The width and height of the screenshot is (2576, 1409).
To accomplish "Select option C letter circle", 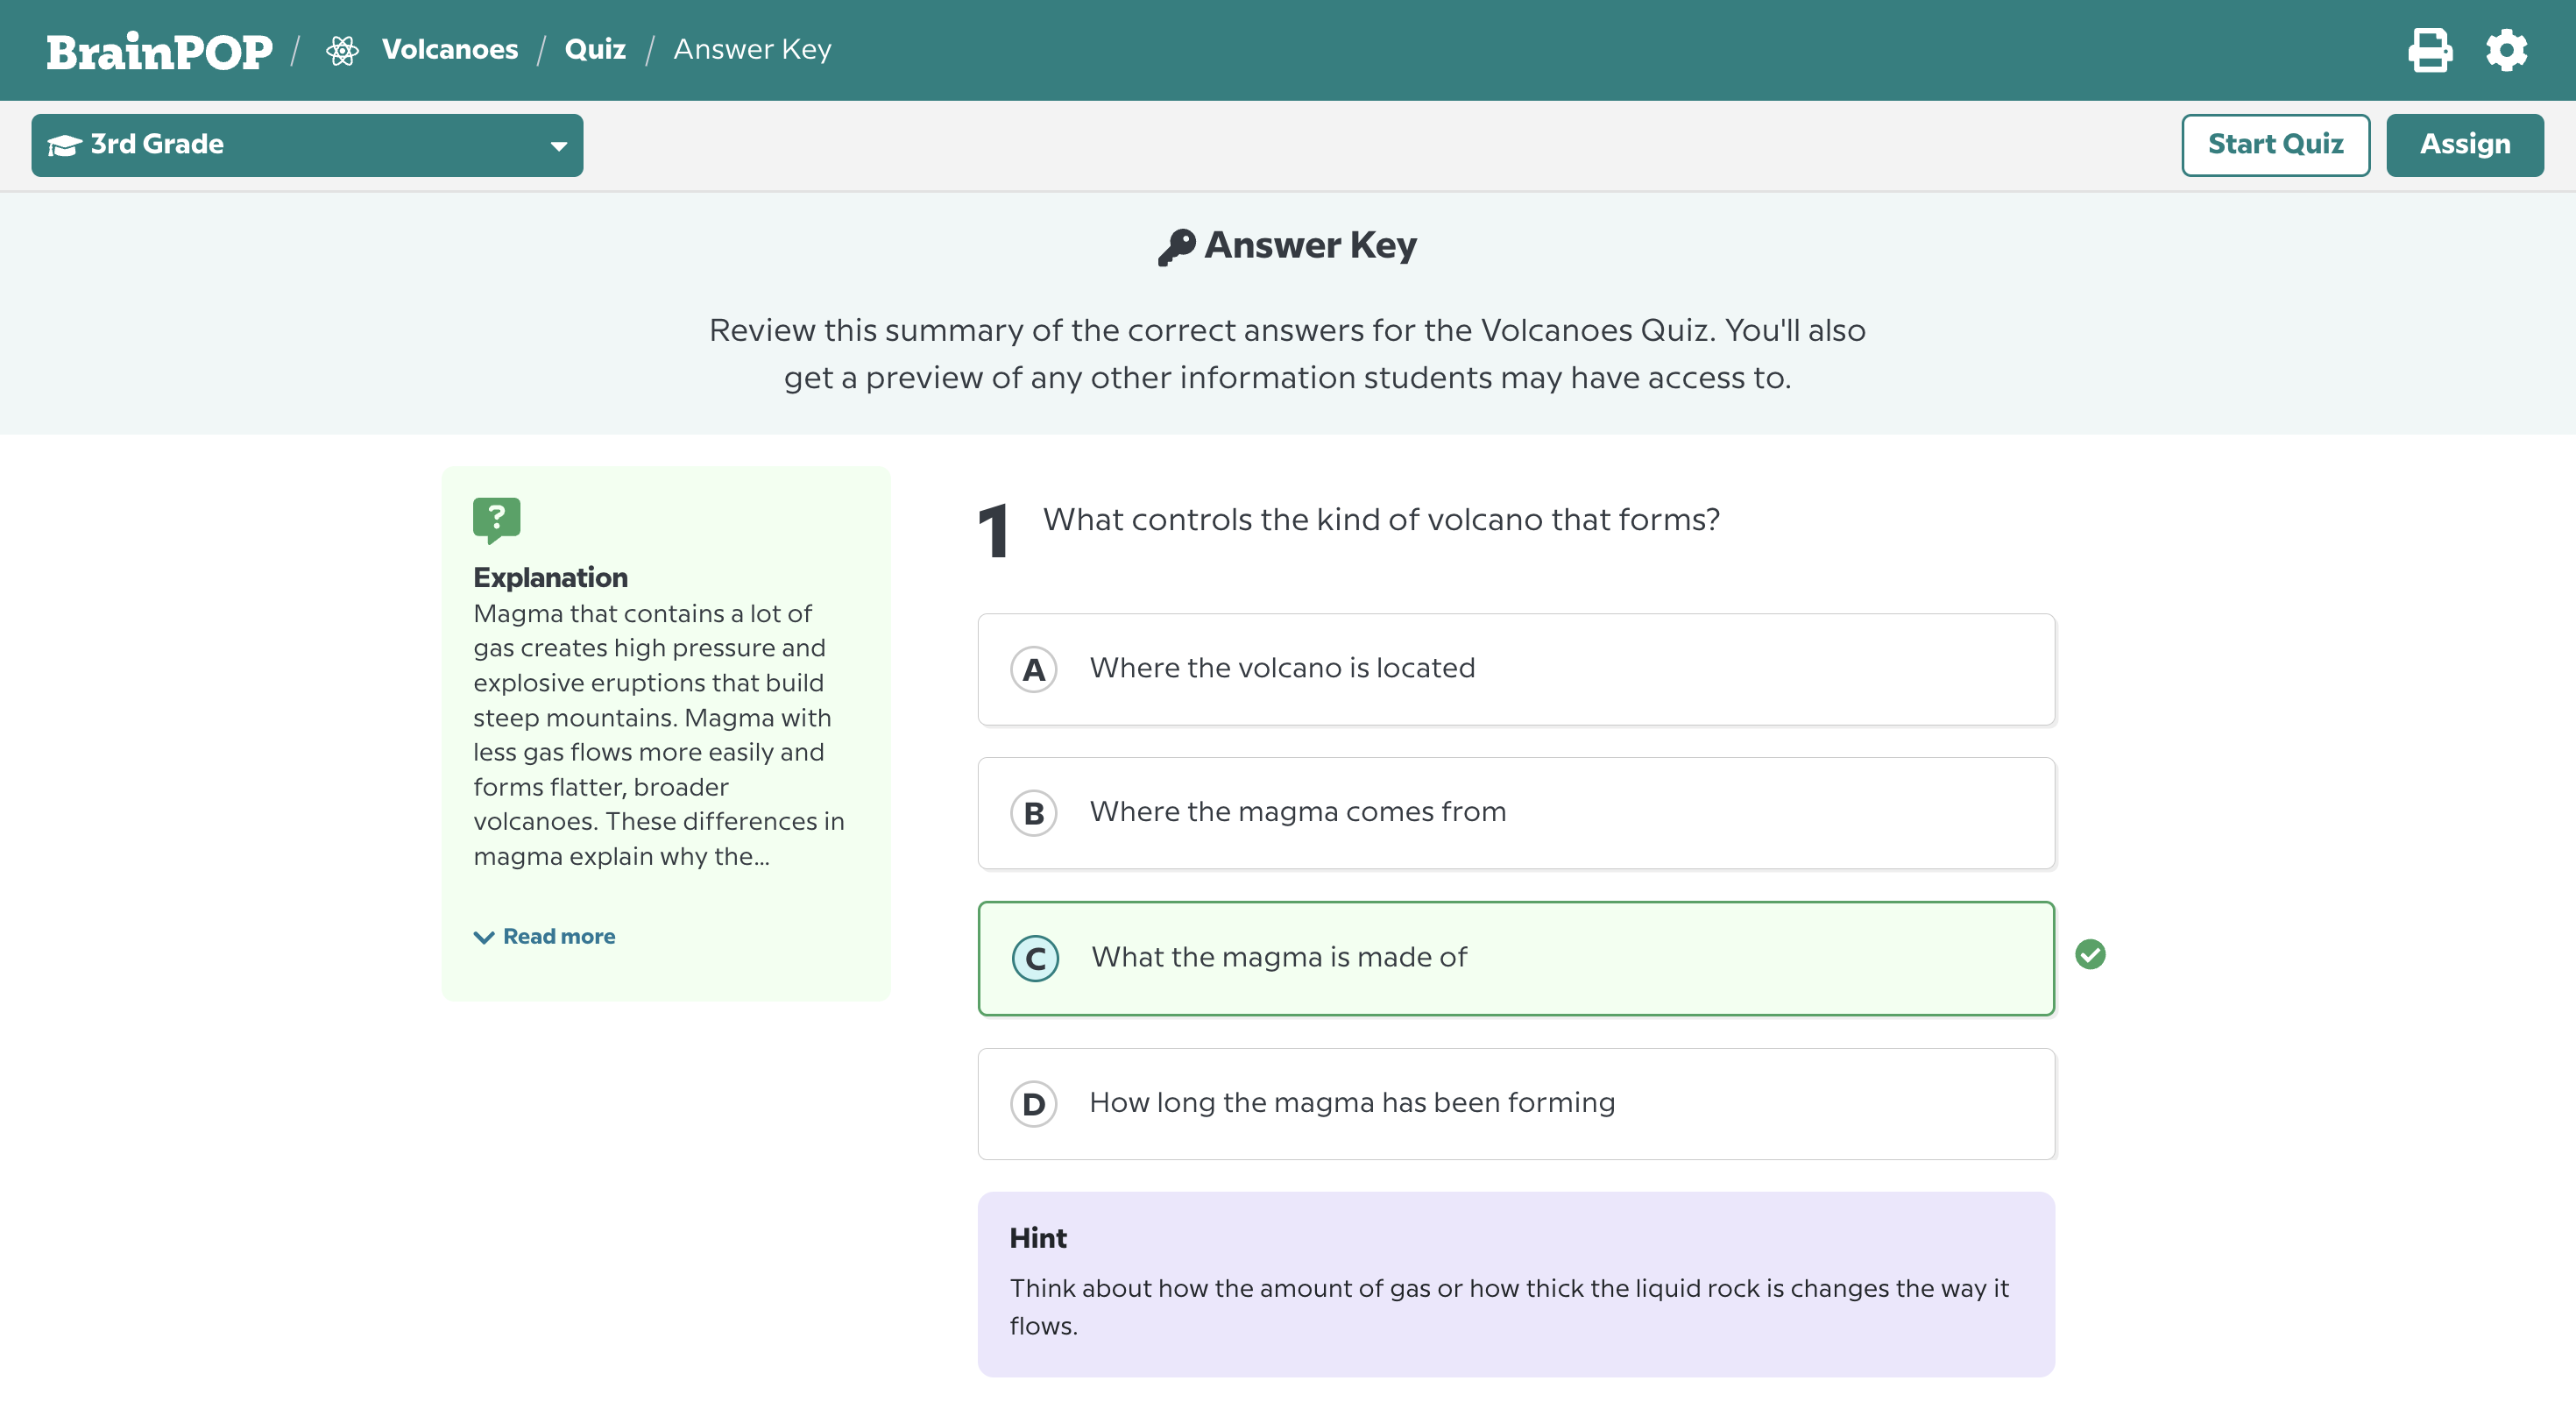I will [x=1035, y=959].
